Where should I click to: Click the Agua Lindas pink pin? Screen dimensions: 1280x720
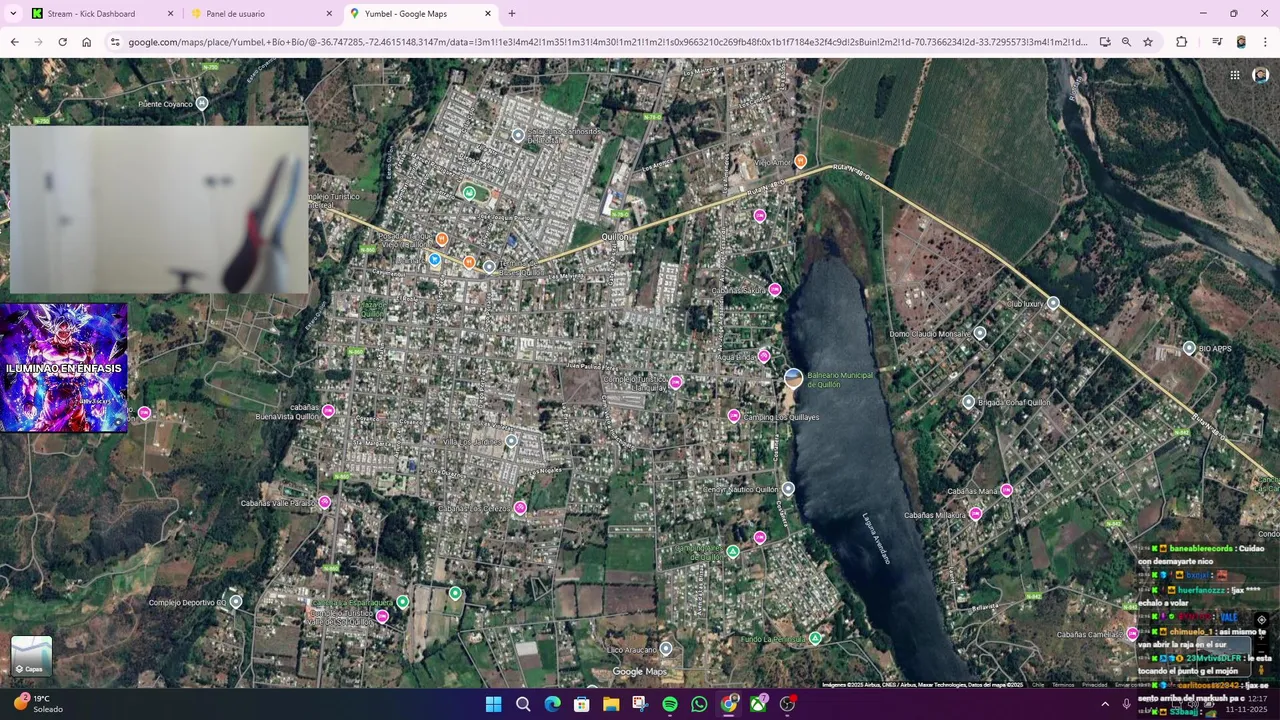[x=764, y=356]
